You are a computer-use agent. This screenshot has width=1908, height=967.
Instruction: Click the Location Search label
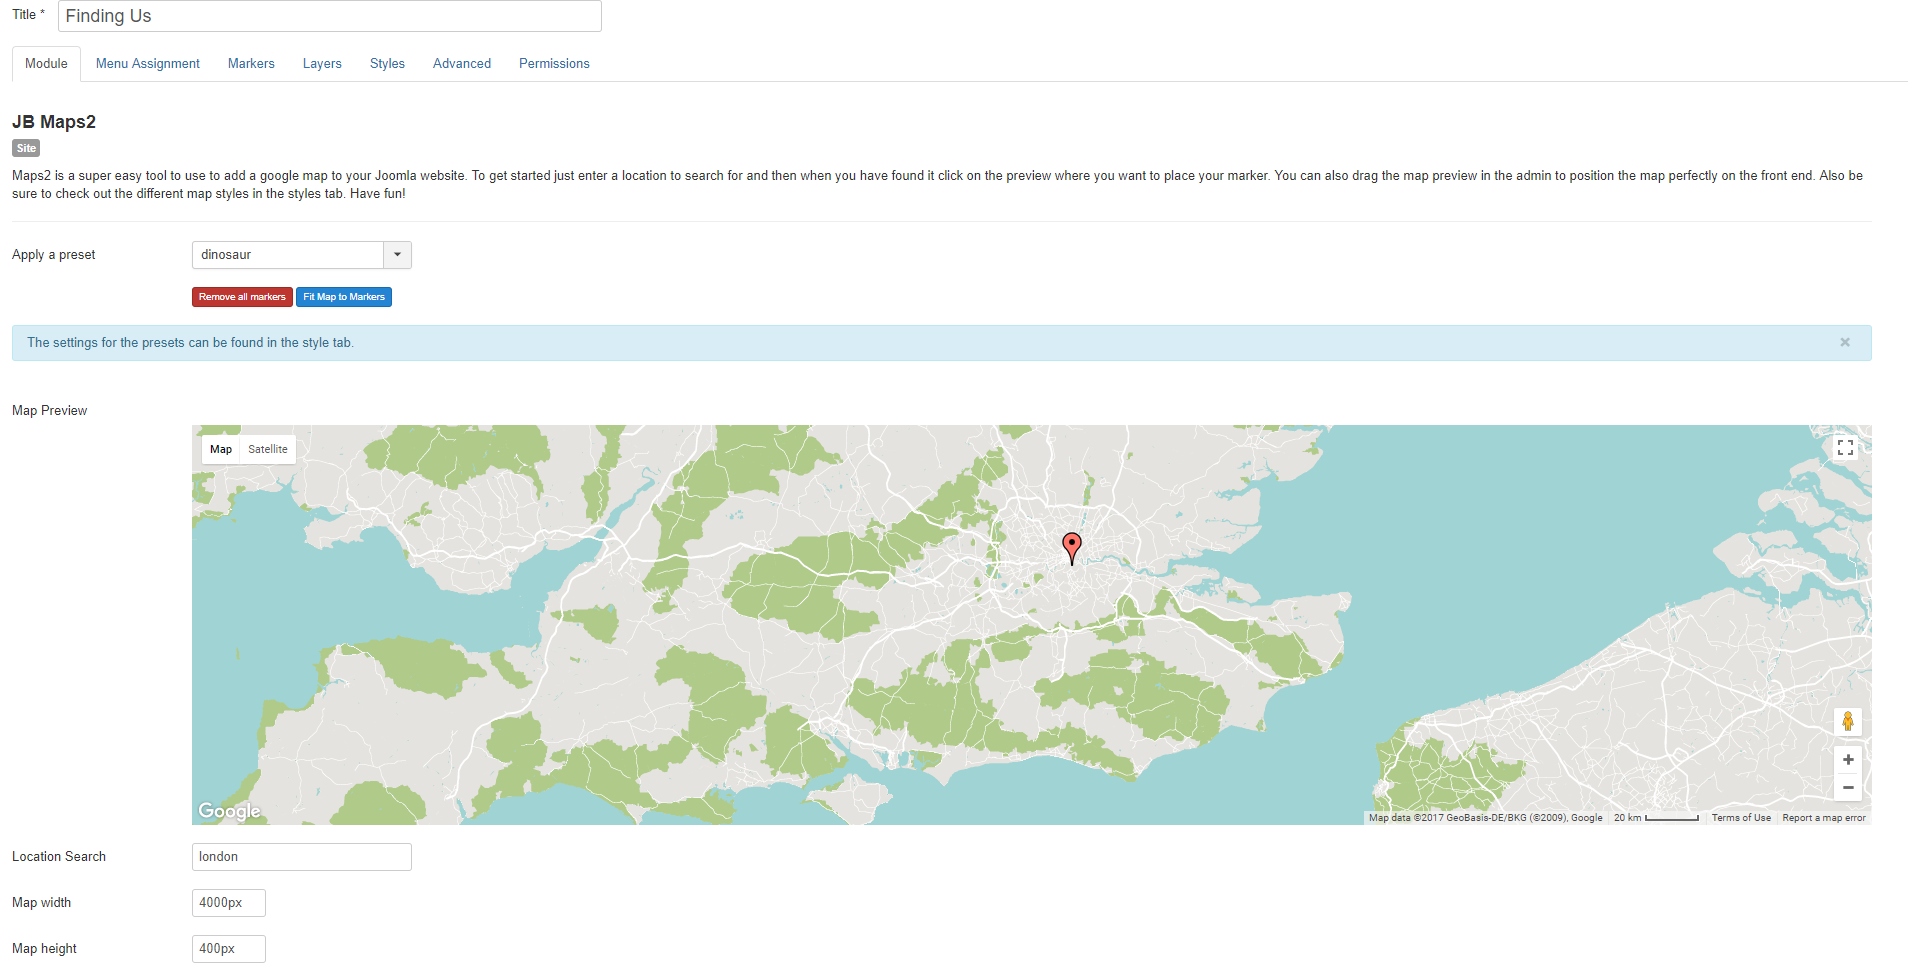pos(59,857)
